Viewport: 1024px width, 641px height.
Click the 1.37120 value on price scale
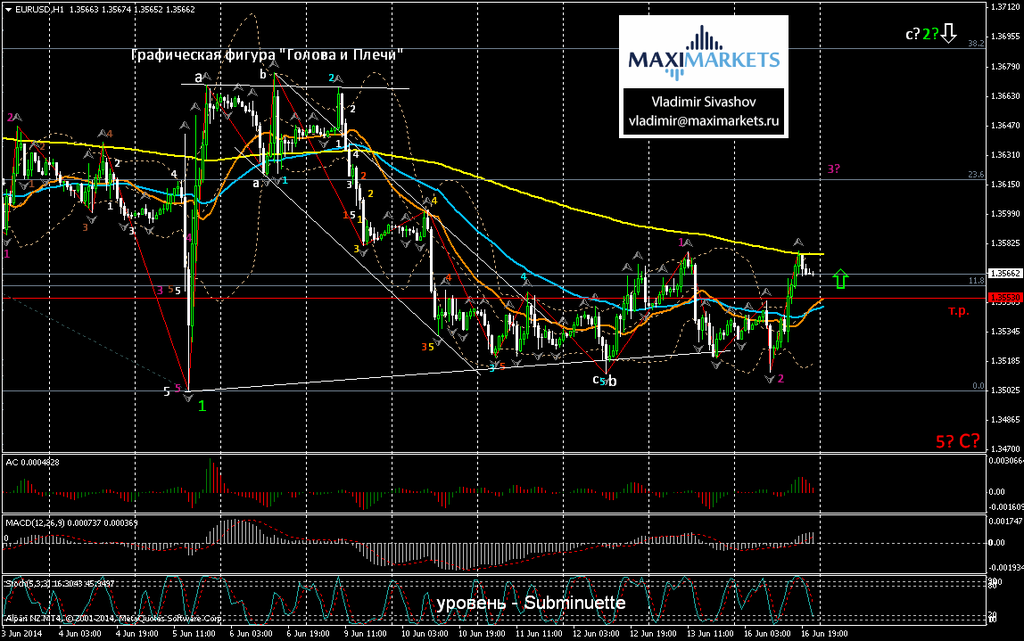point(1006,7)
